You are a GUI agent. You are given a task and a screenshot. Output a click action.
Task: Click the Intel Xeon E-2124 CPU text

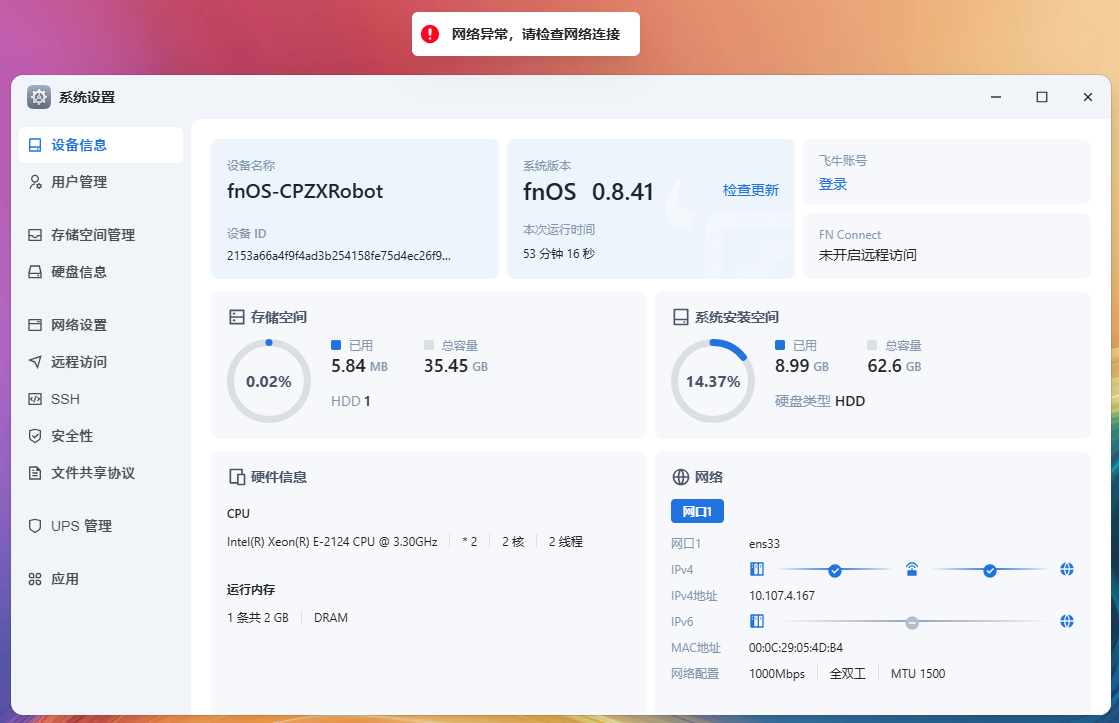(332, 542)
